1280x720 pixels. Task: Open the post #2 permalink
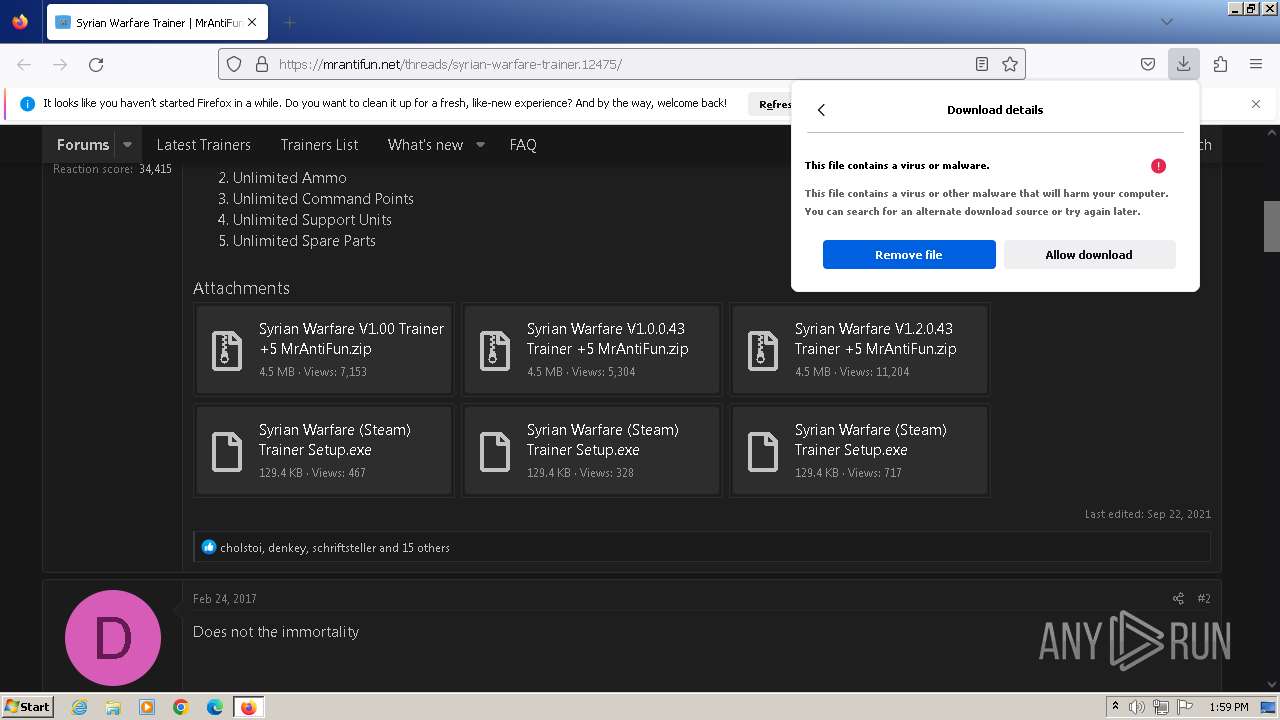click(x=1204, y=599)
